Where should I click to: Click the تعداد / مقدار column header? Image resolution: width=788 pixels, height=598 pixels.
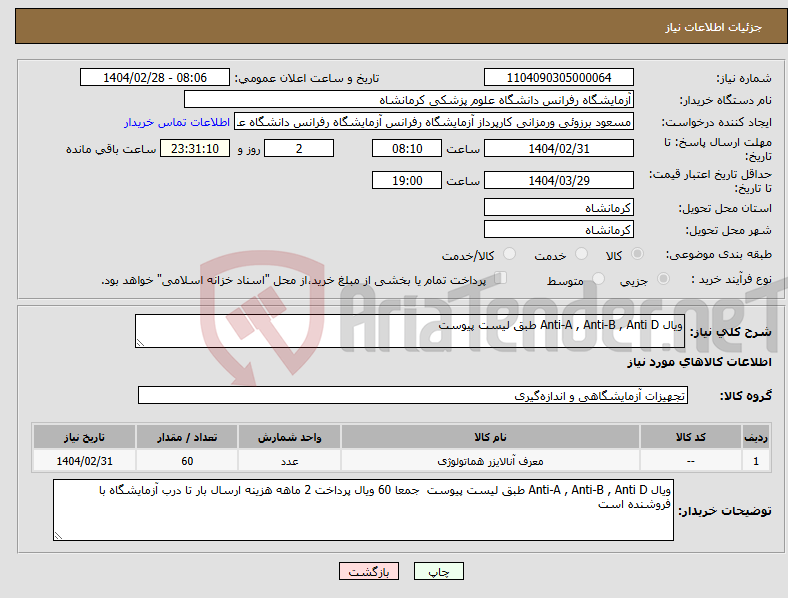(x=187, y=437)
